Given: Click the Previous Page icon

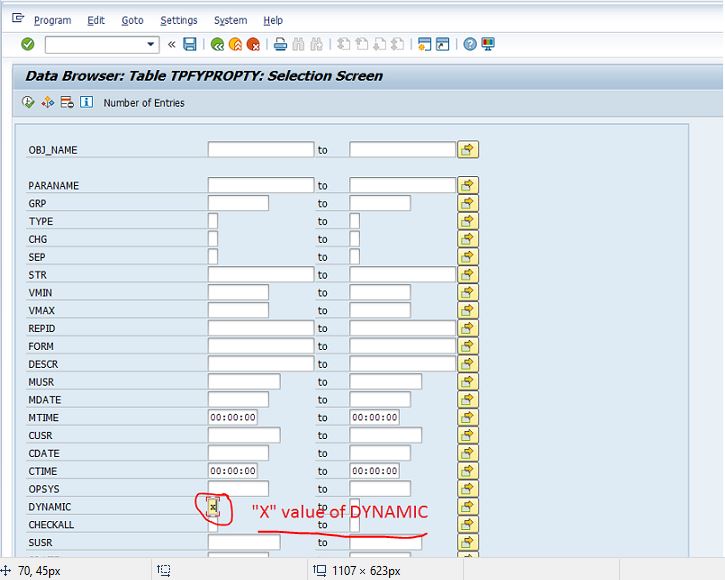Looking at the screenshot, I should coord(362,44).
